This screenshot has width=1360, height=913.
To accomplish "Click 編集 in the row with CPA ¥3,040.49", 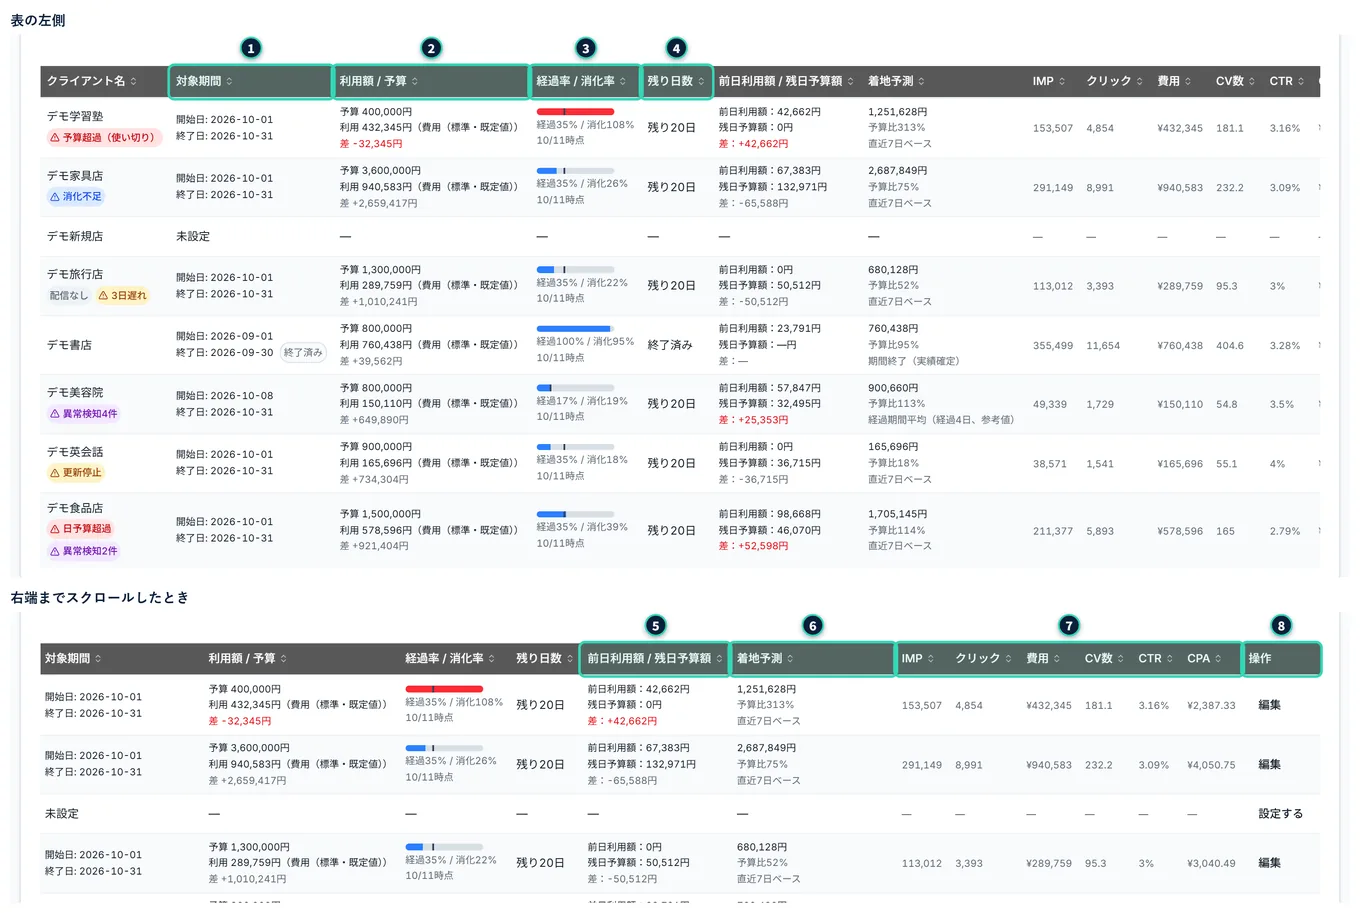I will 1269,862.
